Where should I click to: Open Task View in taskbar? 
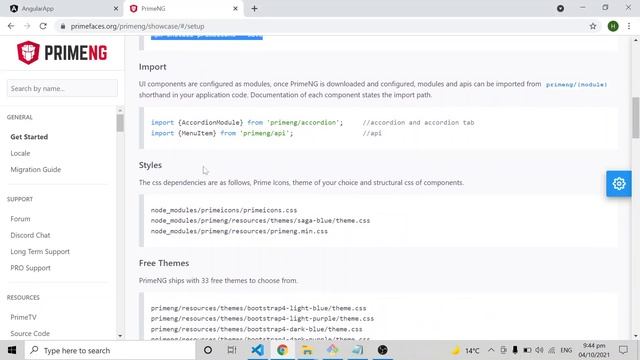point(232,350)
